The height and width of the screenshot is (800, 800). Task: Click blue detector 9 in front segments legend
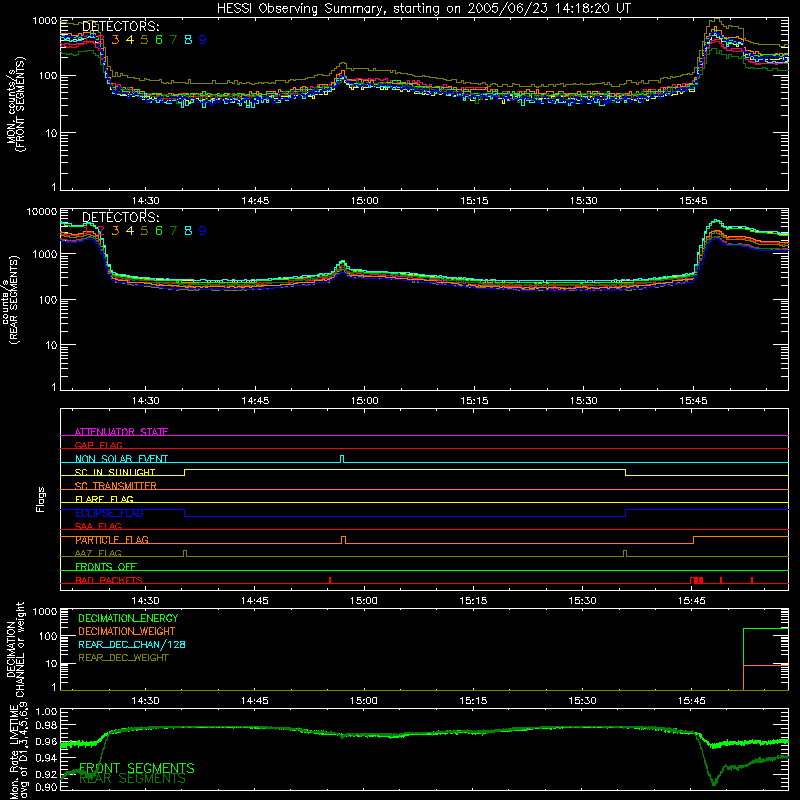203,40
